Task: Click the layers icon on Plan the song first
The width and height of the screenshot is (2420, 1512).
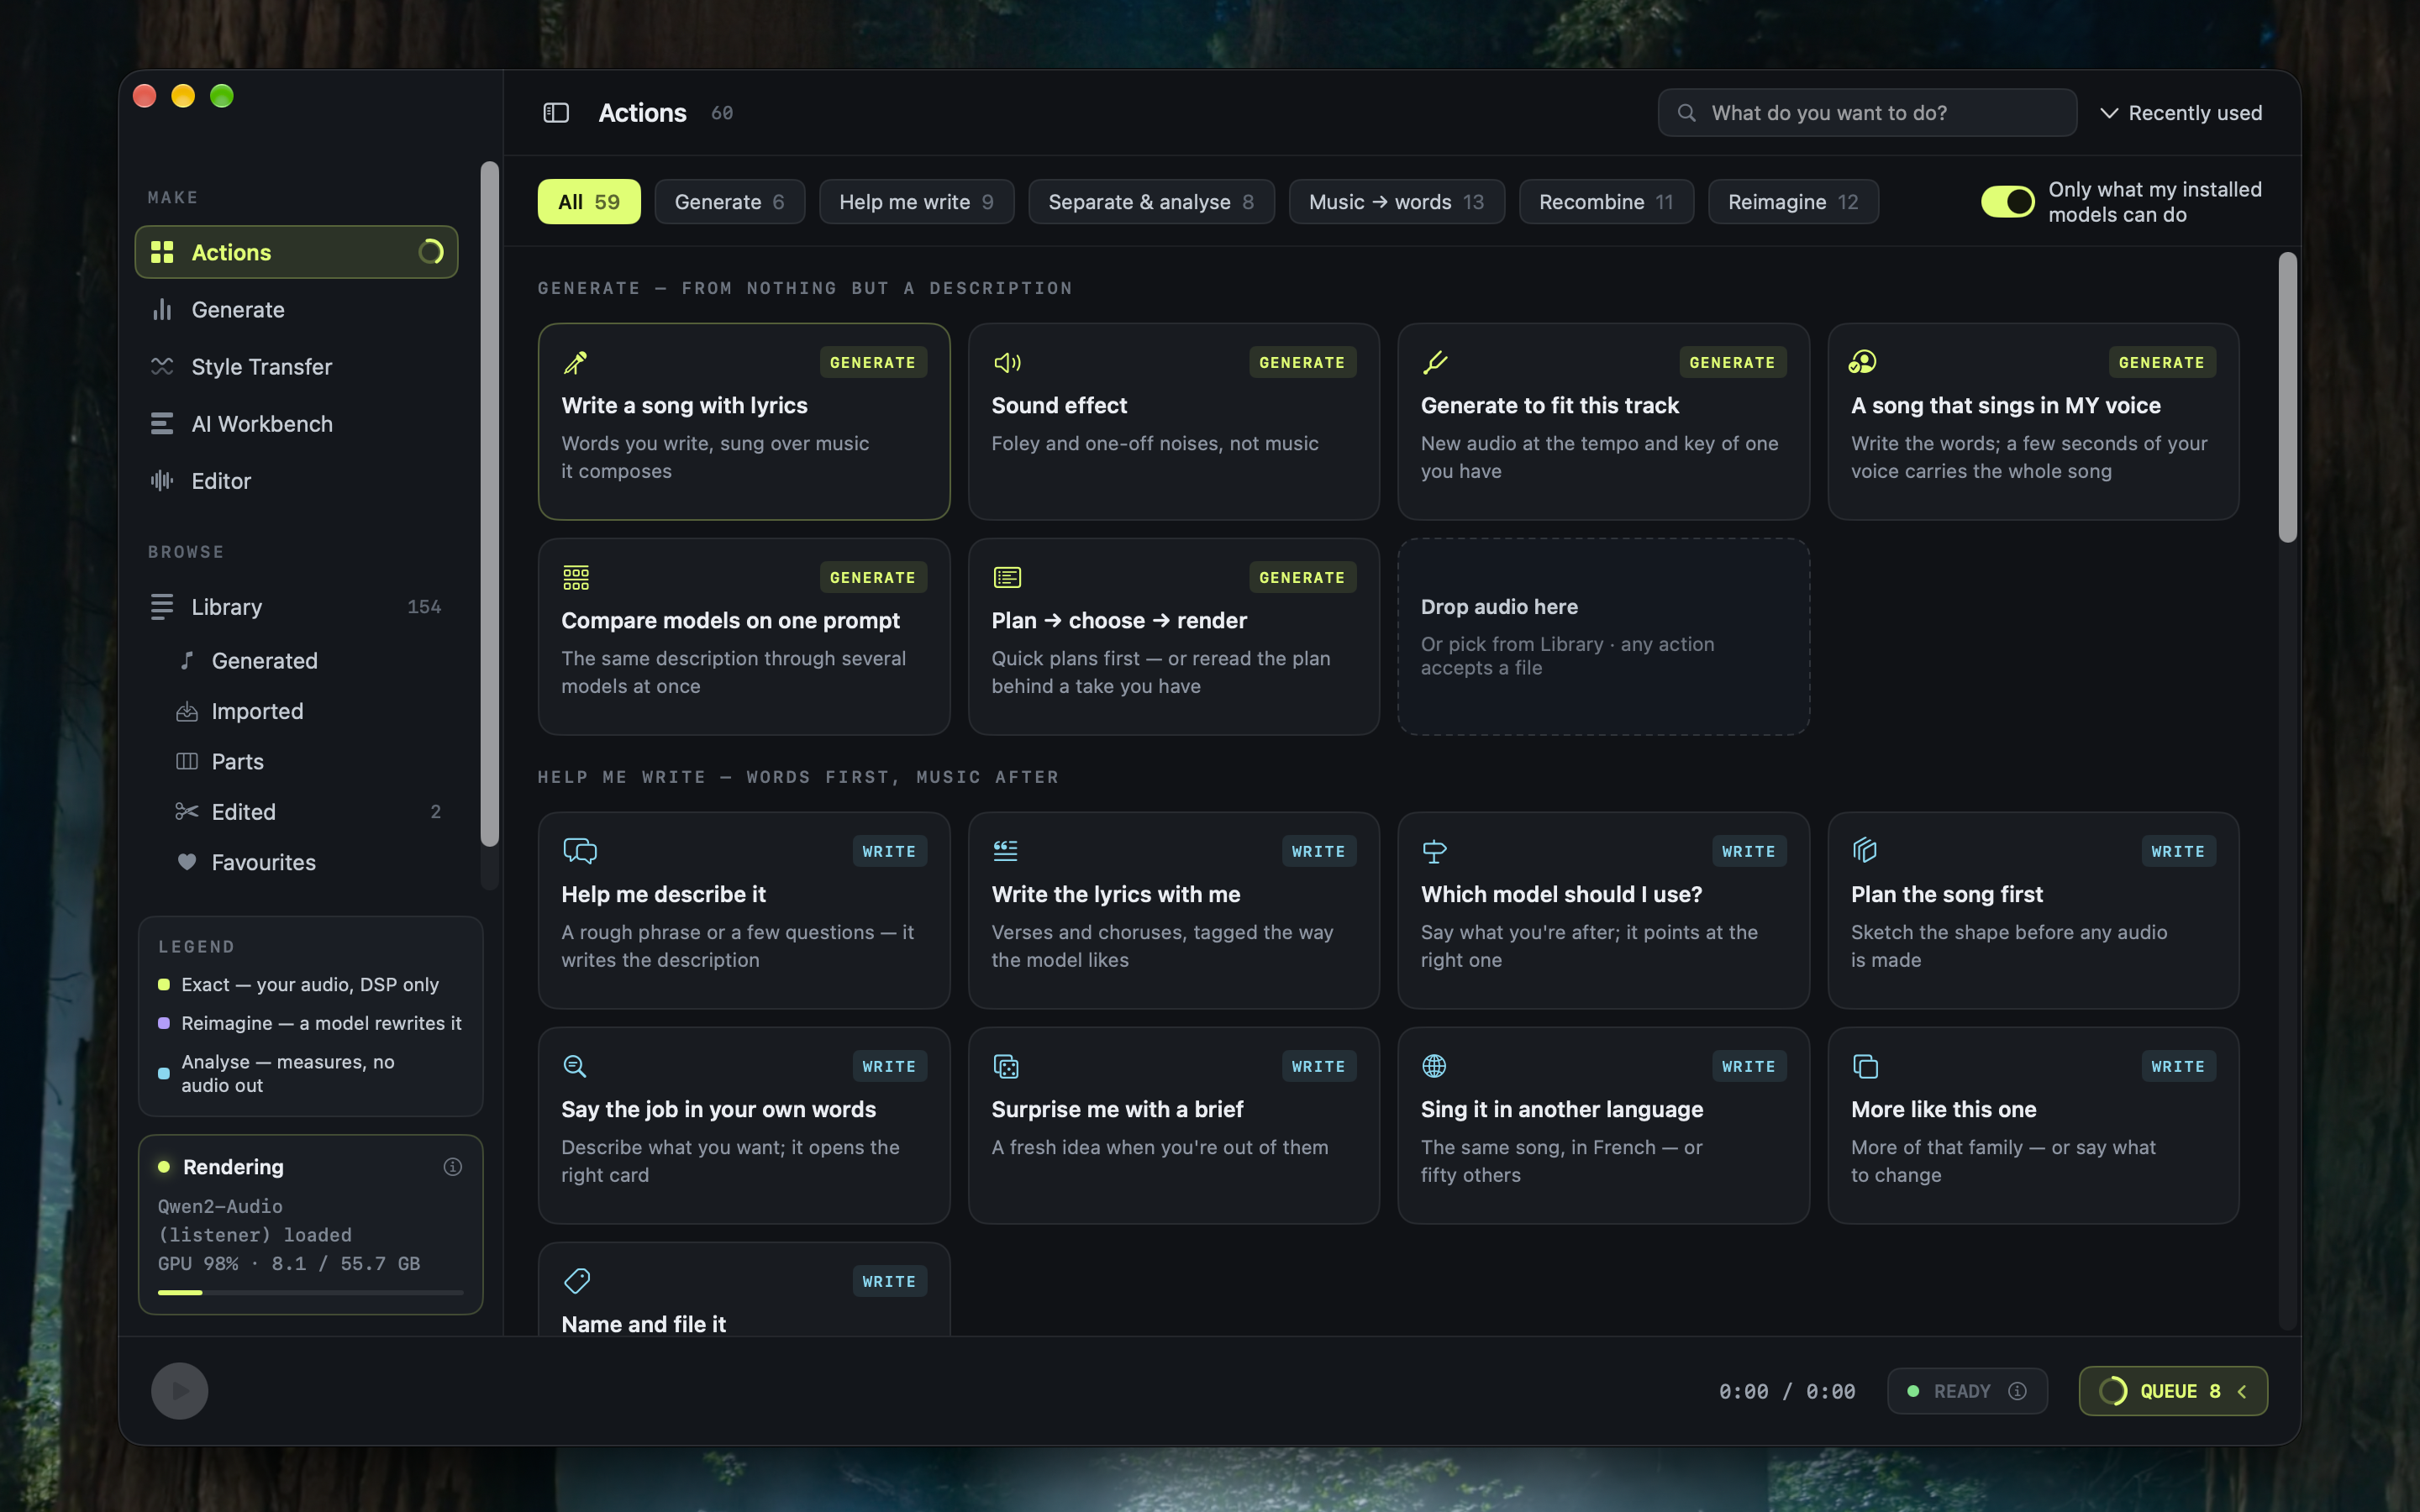Action: coord(1864,851)
